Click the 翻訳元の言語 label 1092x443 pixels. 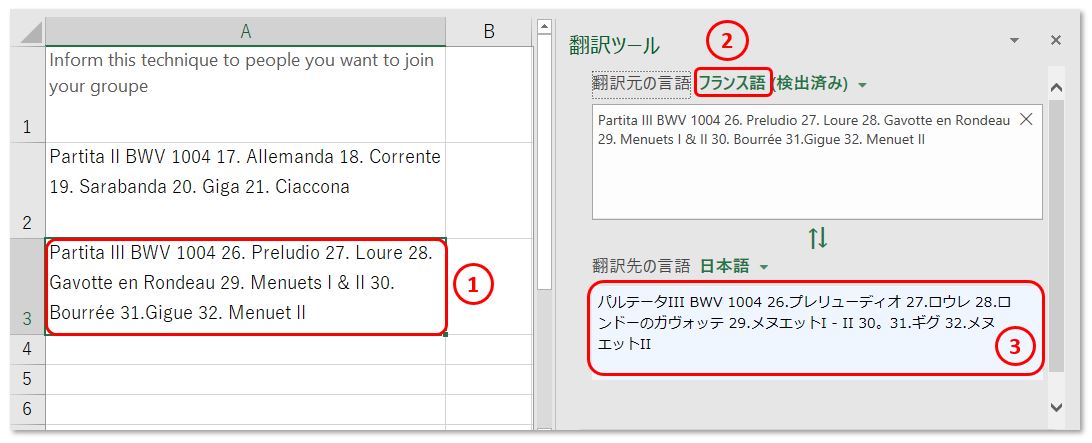641,84
